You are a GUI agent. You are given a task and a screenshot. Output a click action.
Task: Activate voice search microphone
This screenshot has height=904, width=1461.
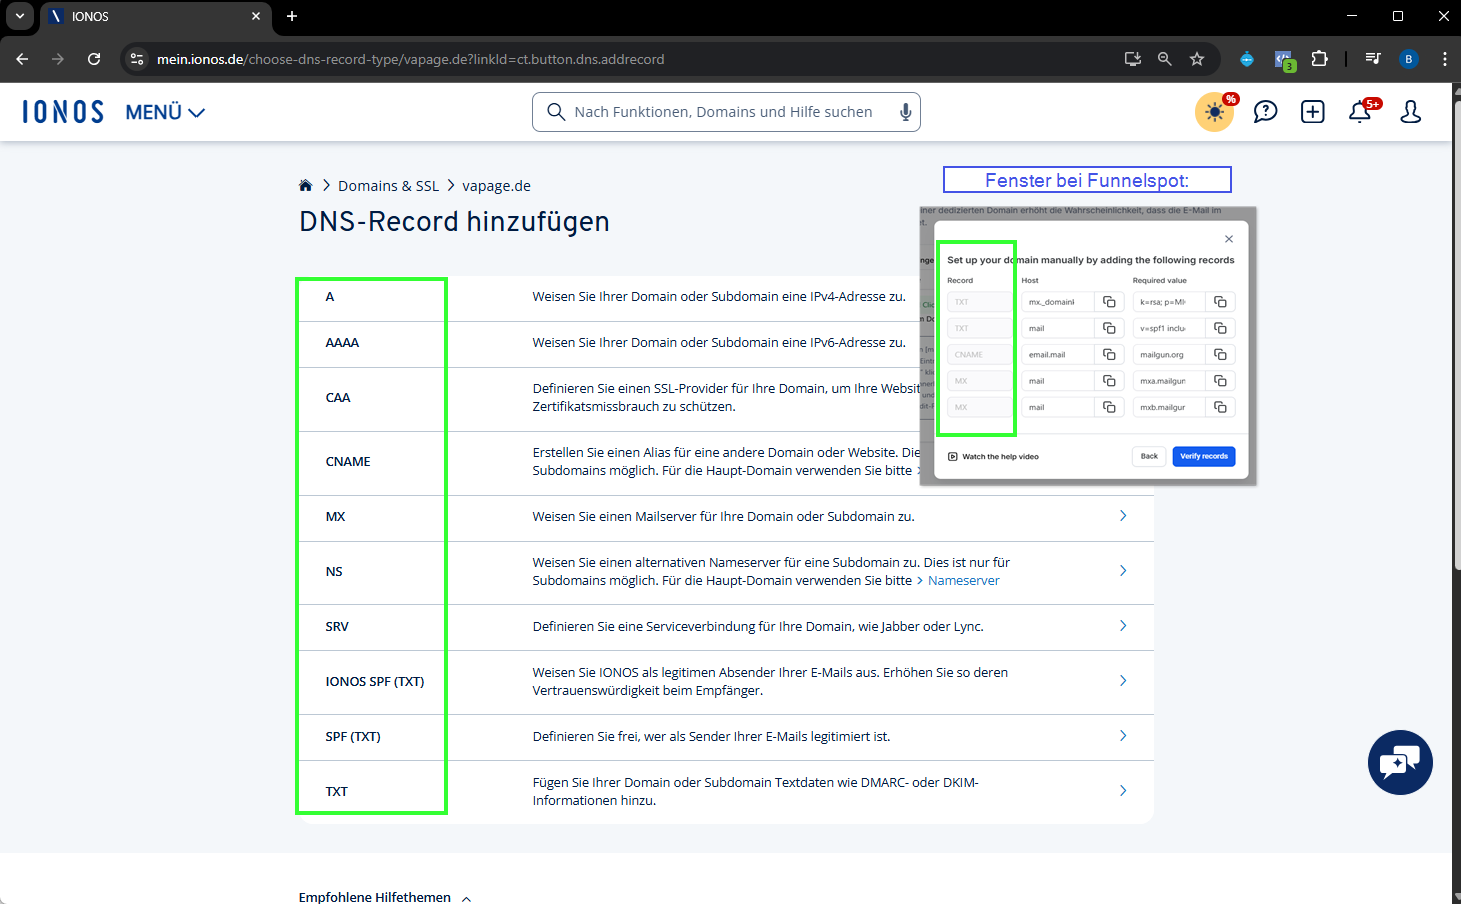click(905, 112)
